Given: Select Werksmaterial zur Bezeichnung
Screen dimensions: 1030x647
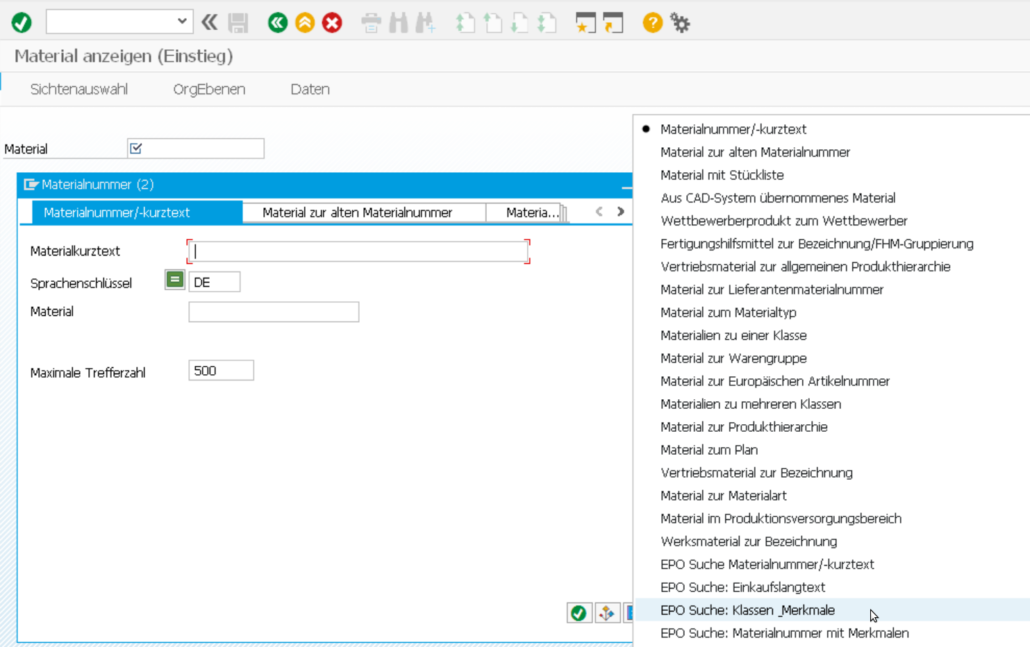Looking at the screenshot, I should [x=748, y=542].
